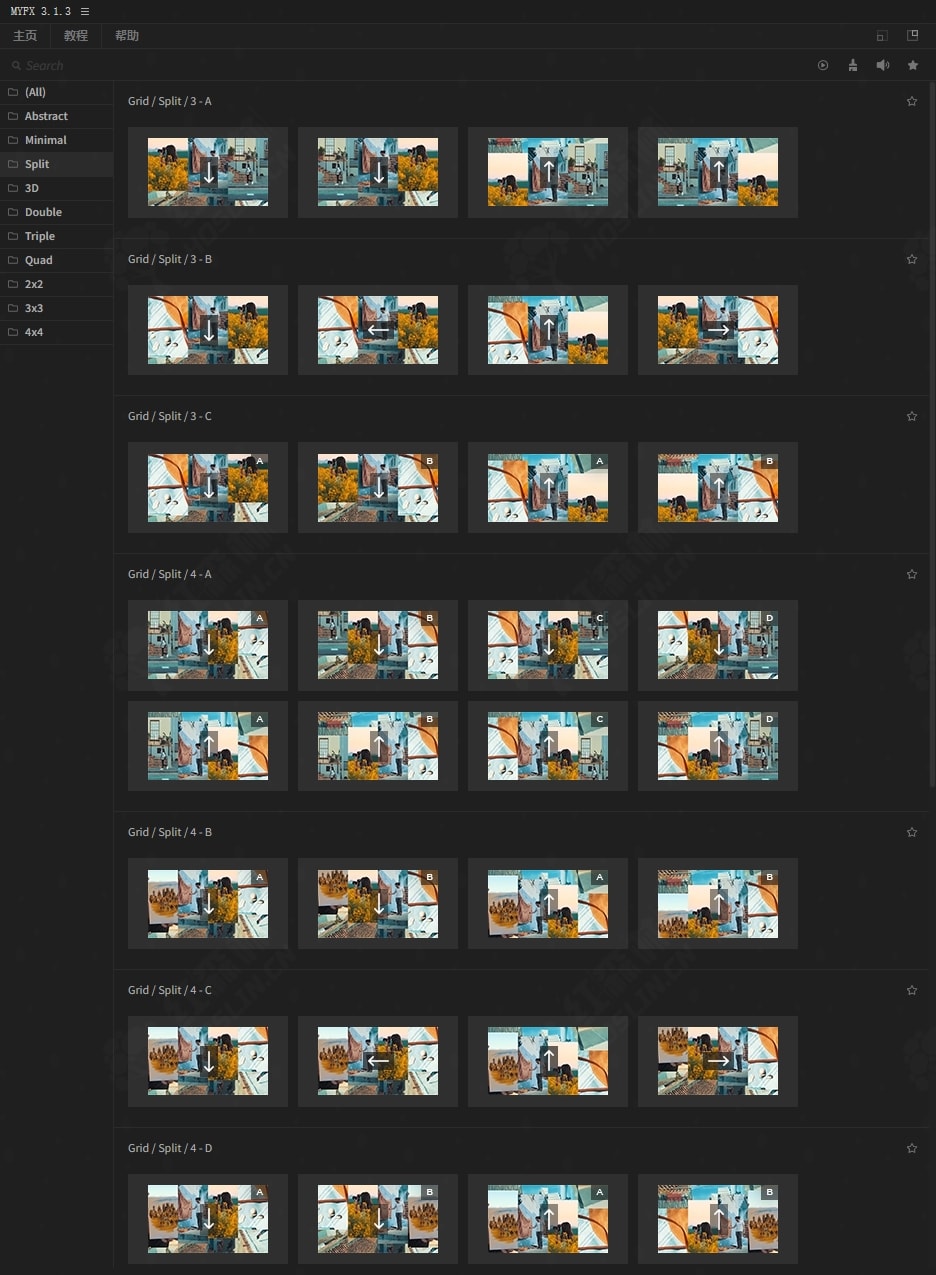Image resolution: width=936 pixels, height=1275 pixels.
Task: Click the small-square-bottom-left layout icon
Action: click(882, 36)
